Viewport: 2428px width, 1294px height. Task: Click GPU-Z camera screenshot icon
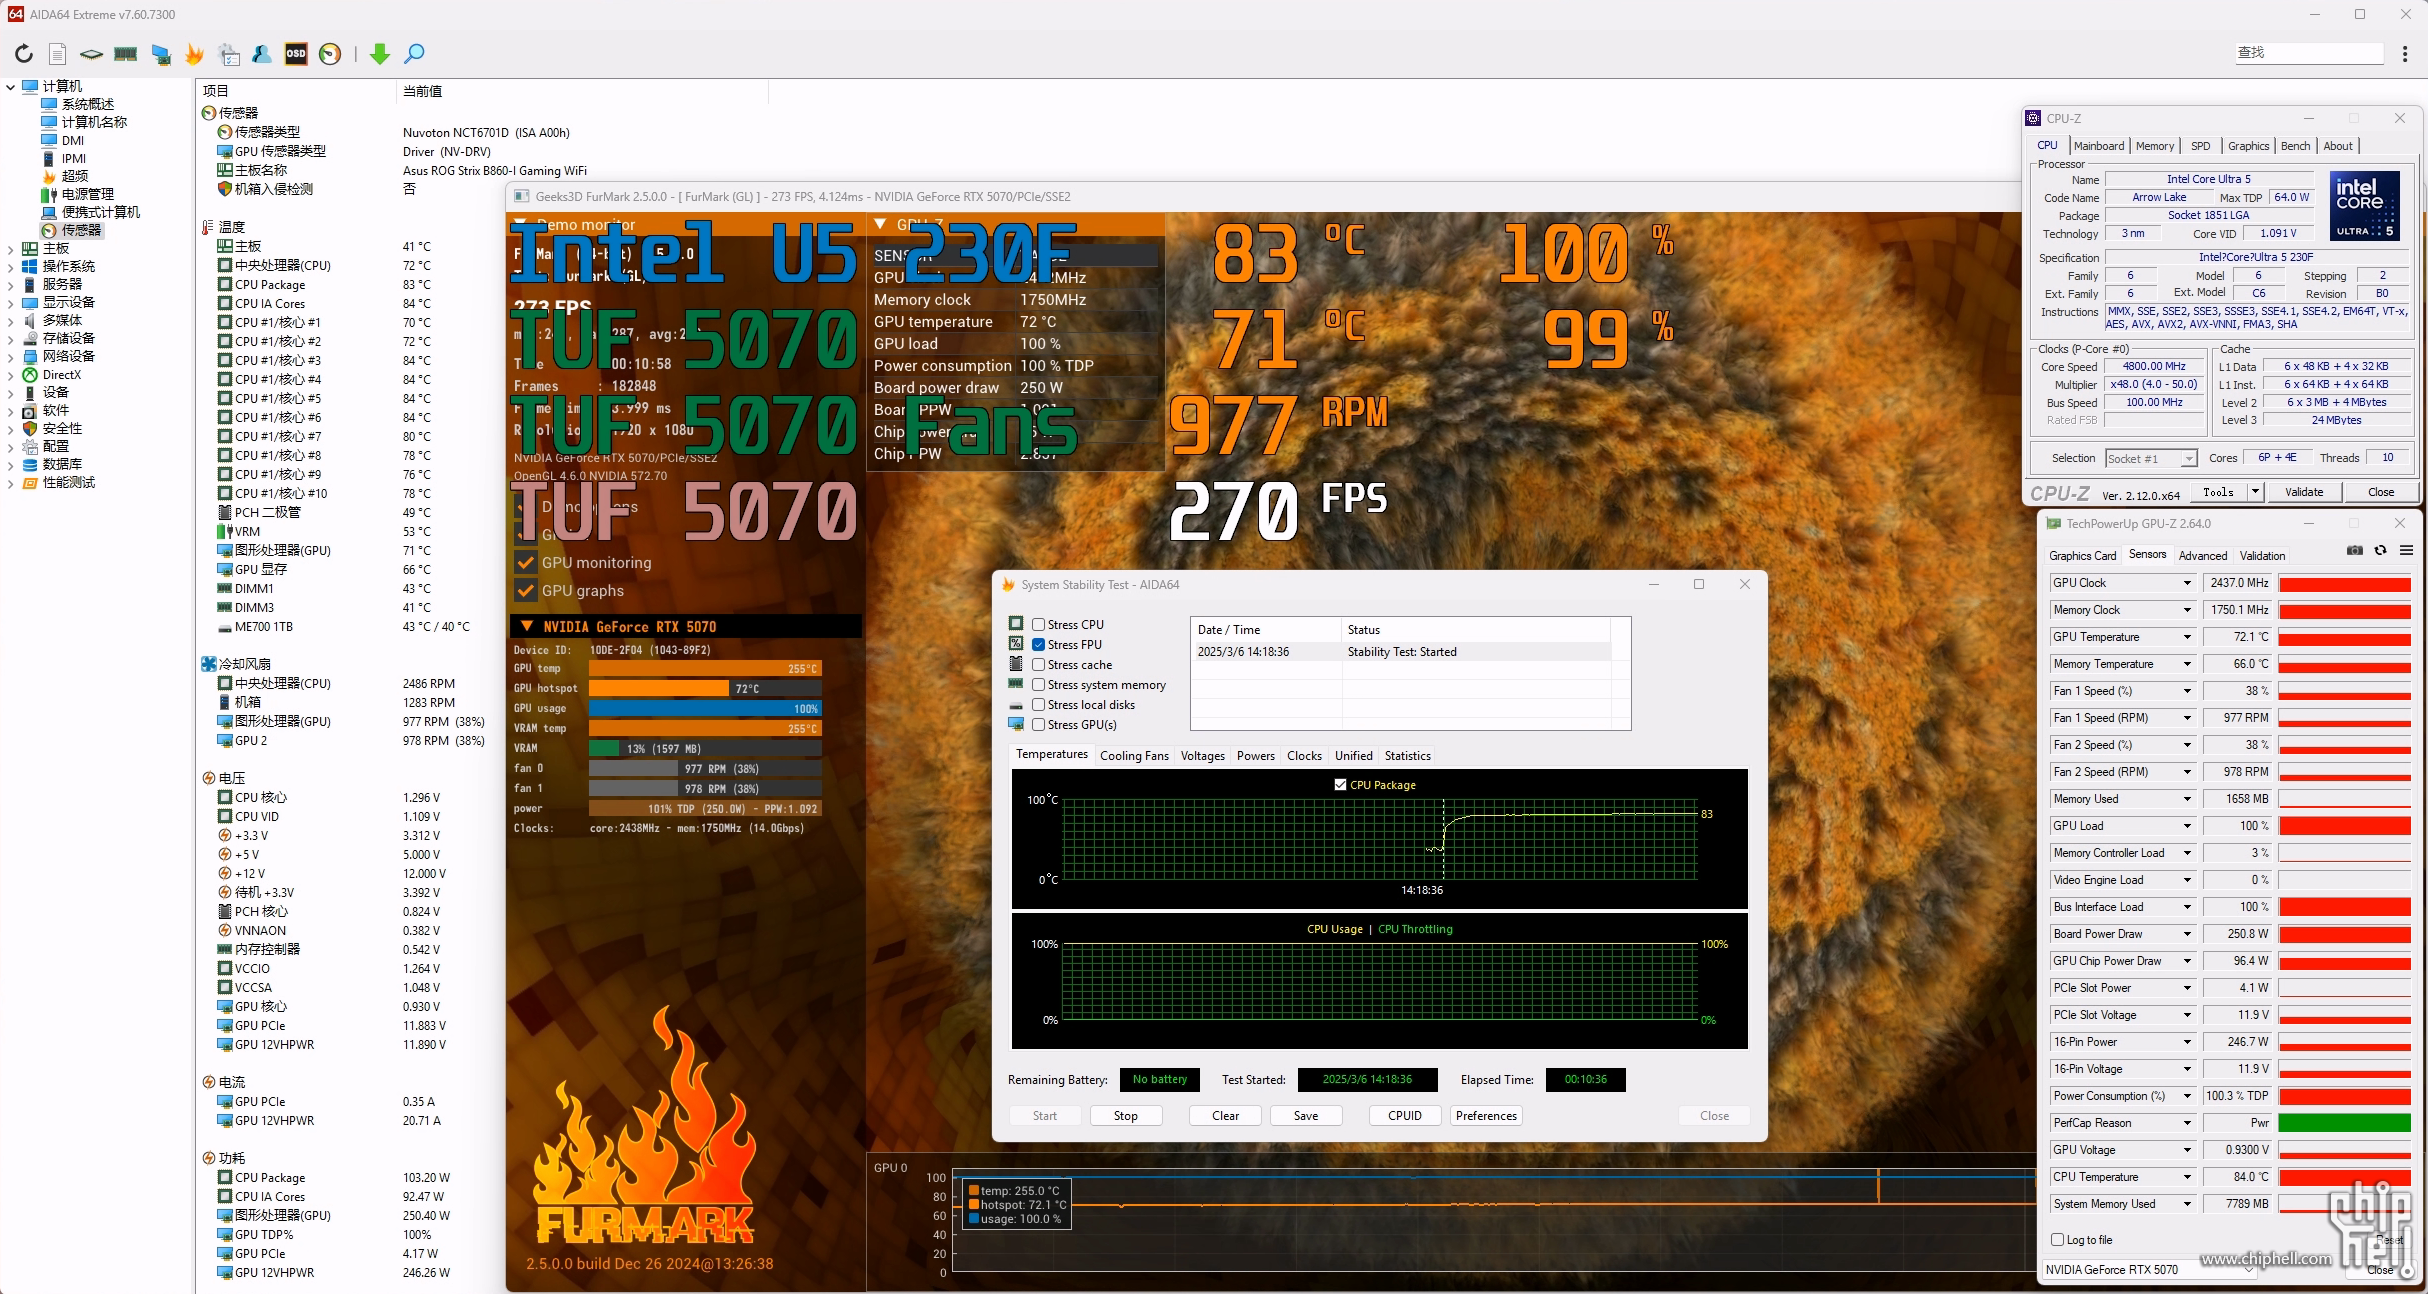2355,551
